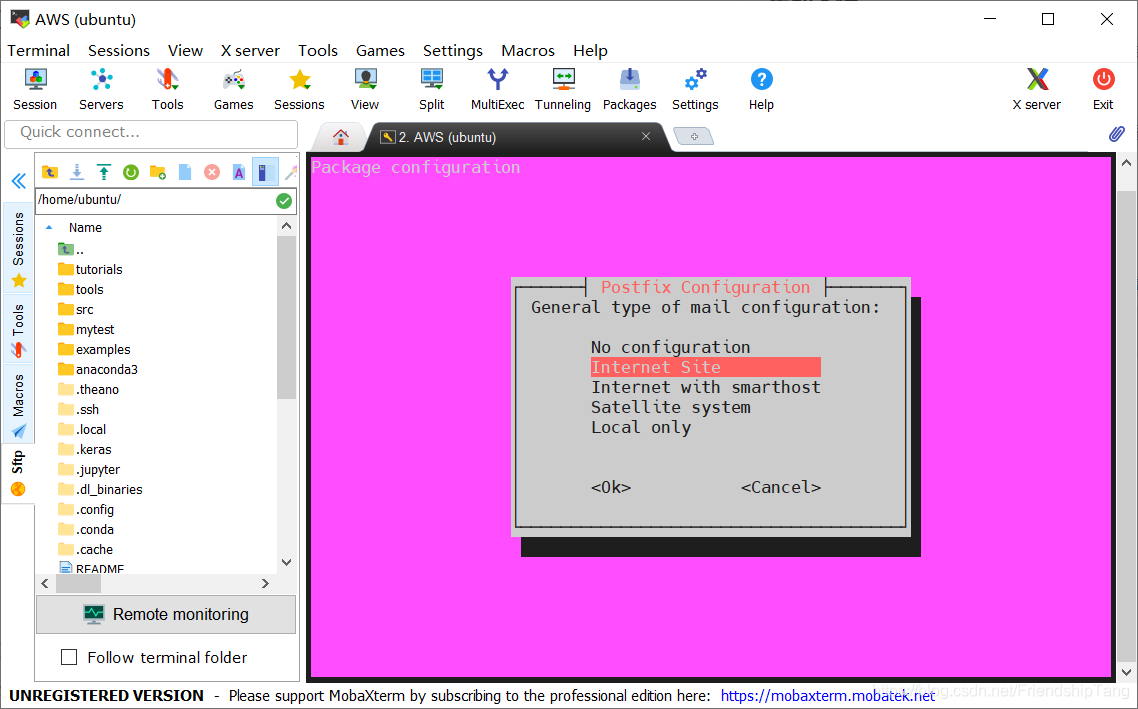Open the Packages icon

[629, 89]
